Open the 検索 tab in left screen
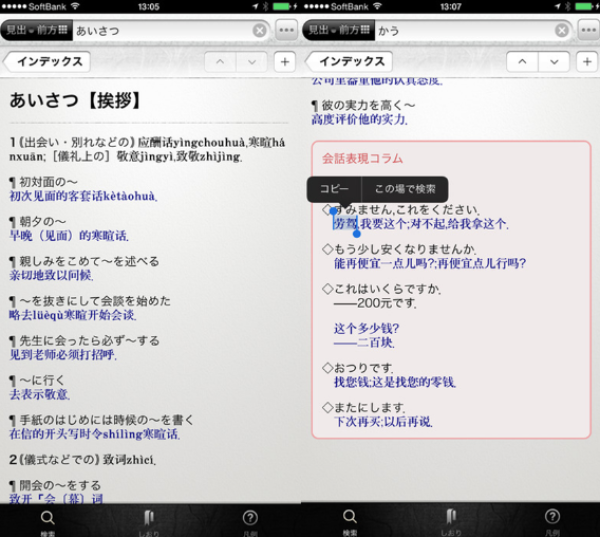 [x=47, y=522]
